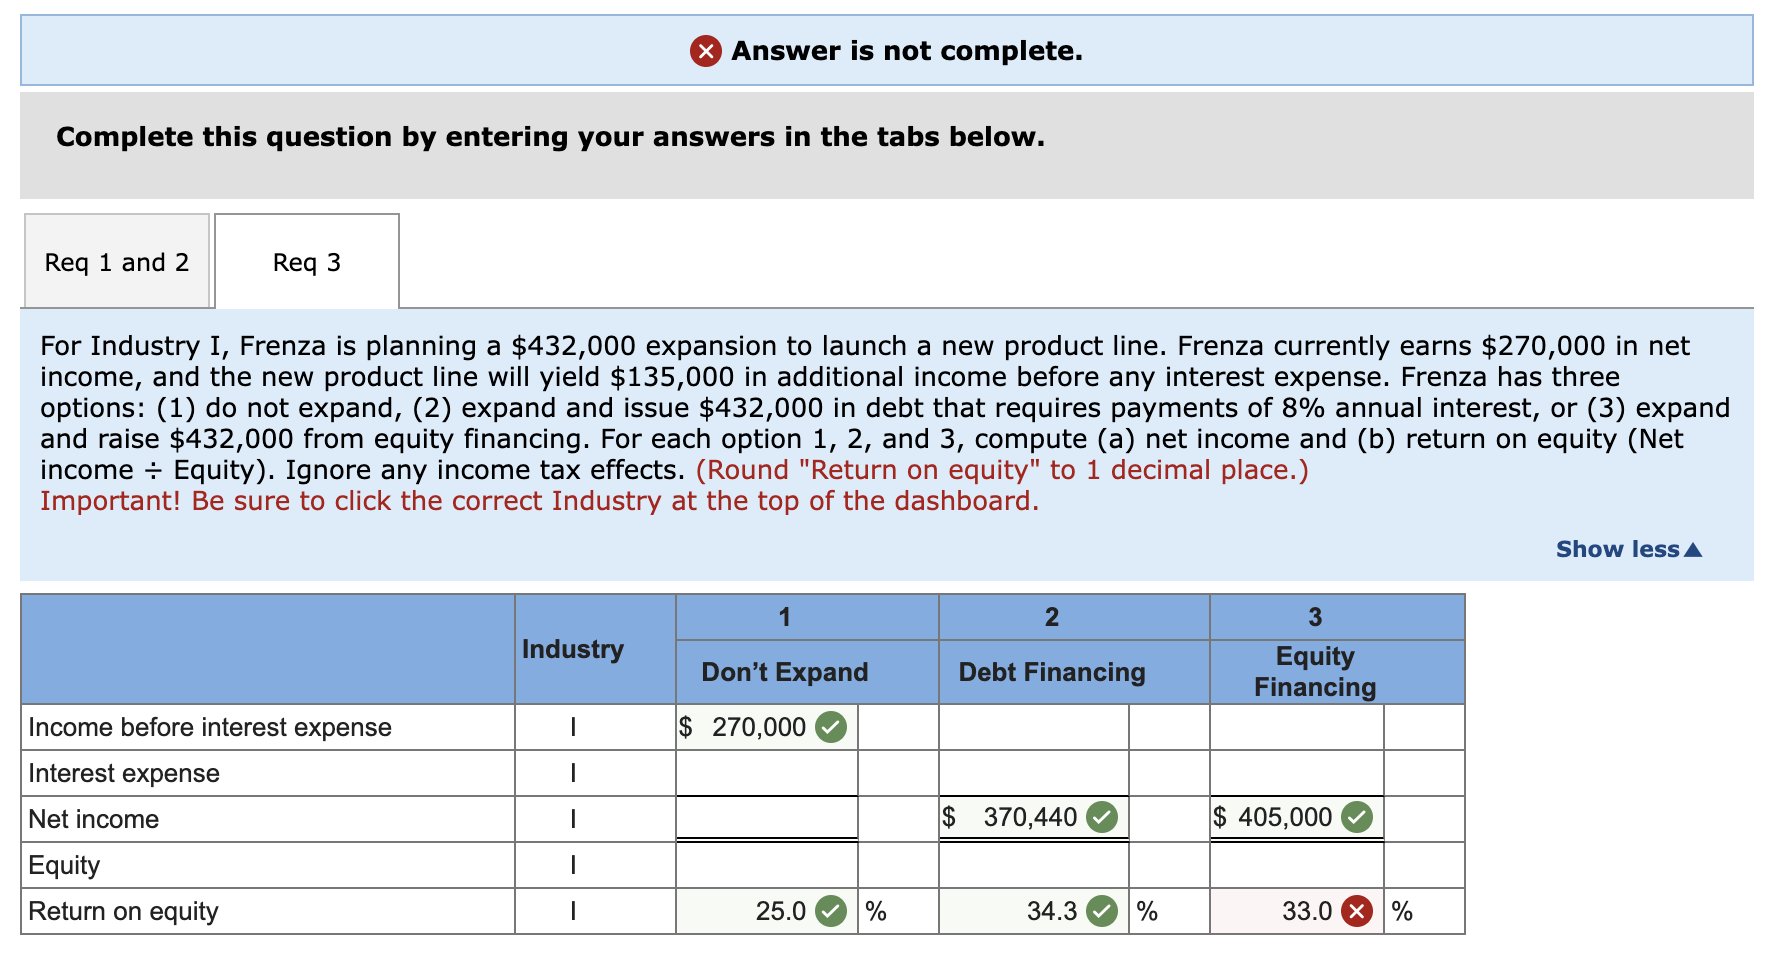Click the Income before interest cell for Equity Financing
1776x954 pixels.
tap(1295, 727)
